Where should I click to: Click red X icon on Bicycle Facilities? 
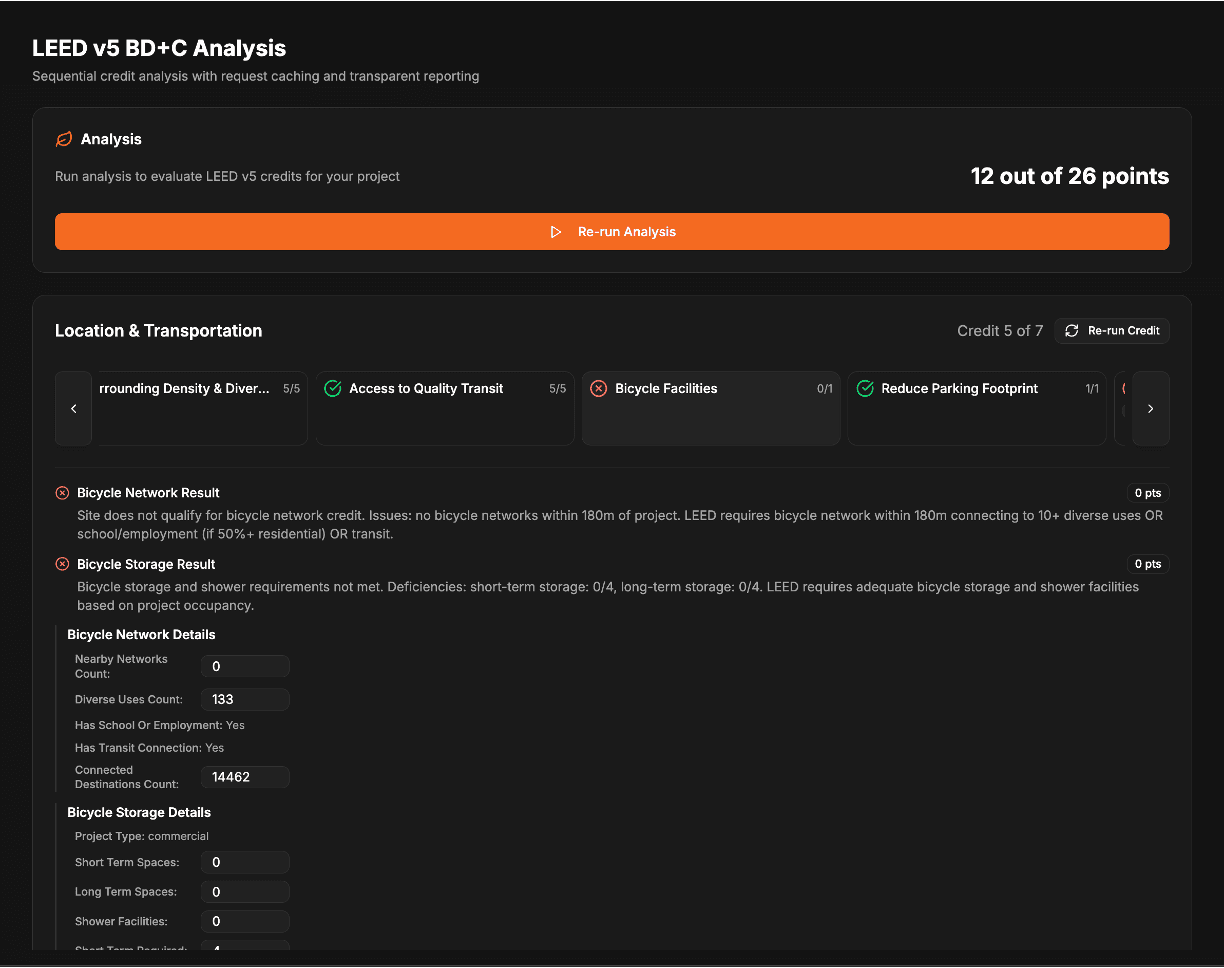point(599,389)
